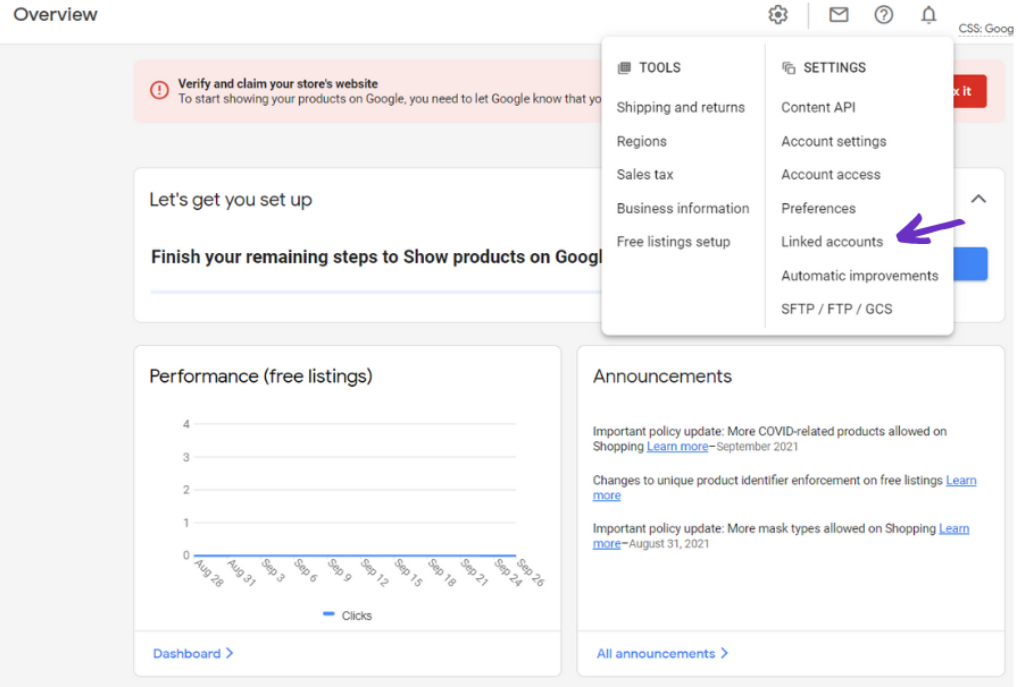The width and height of the screenshot is (1018, 687).
Task: Select Automatic improvements
Action: (x=859, y=275)
